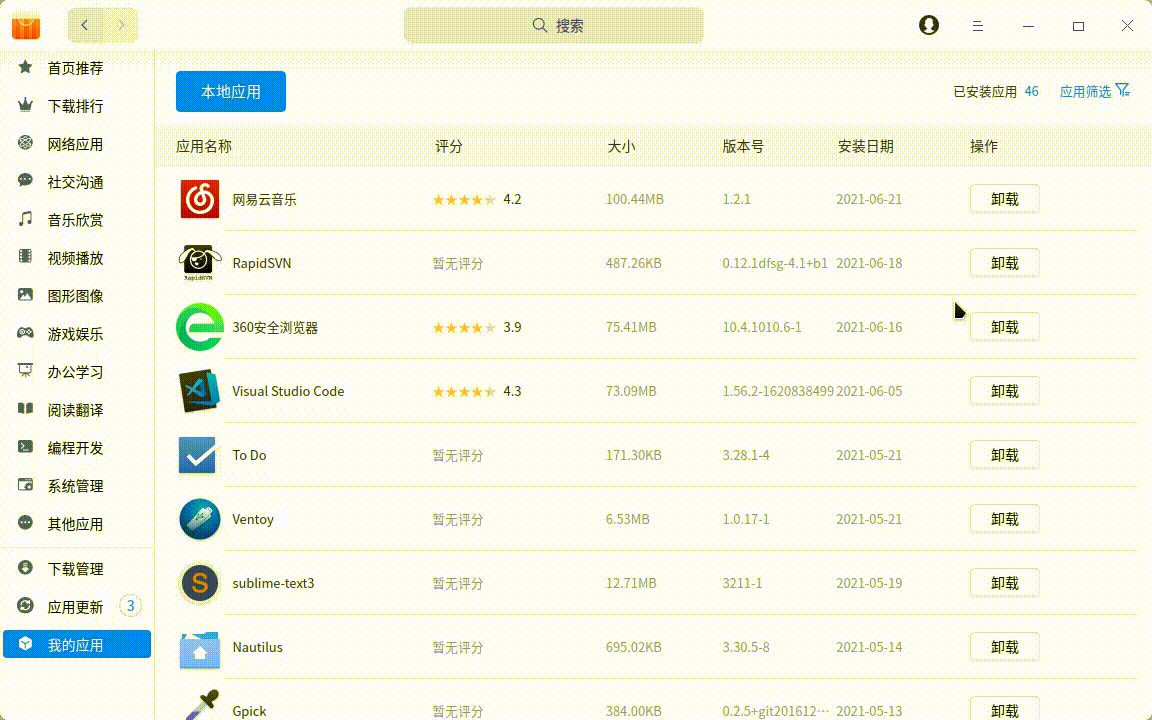Click the RapidSVN app icon
Screen dimensions: 1152x720
200,263
